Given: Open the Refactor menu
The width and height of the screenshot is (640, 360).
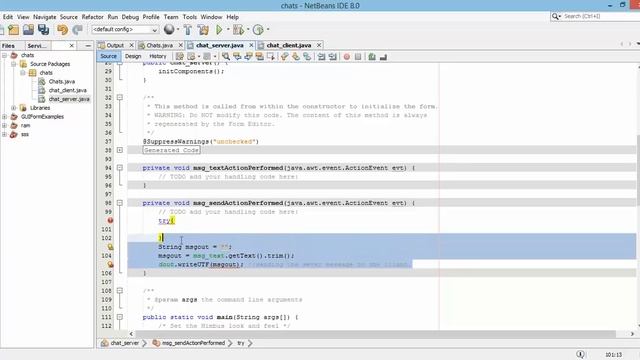Looking at the screenshot, I should [93, 17].
